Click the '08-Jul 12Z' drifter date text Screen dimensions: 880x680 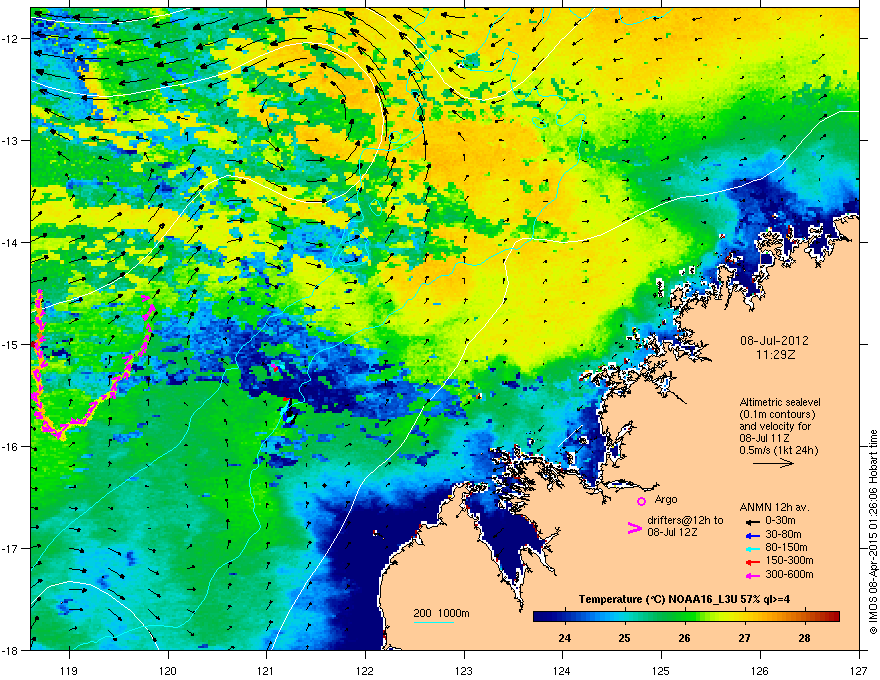coord(672,532)
